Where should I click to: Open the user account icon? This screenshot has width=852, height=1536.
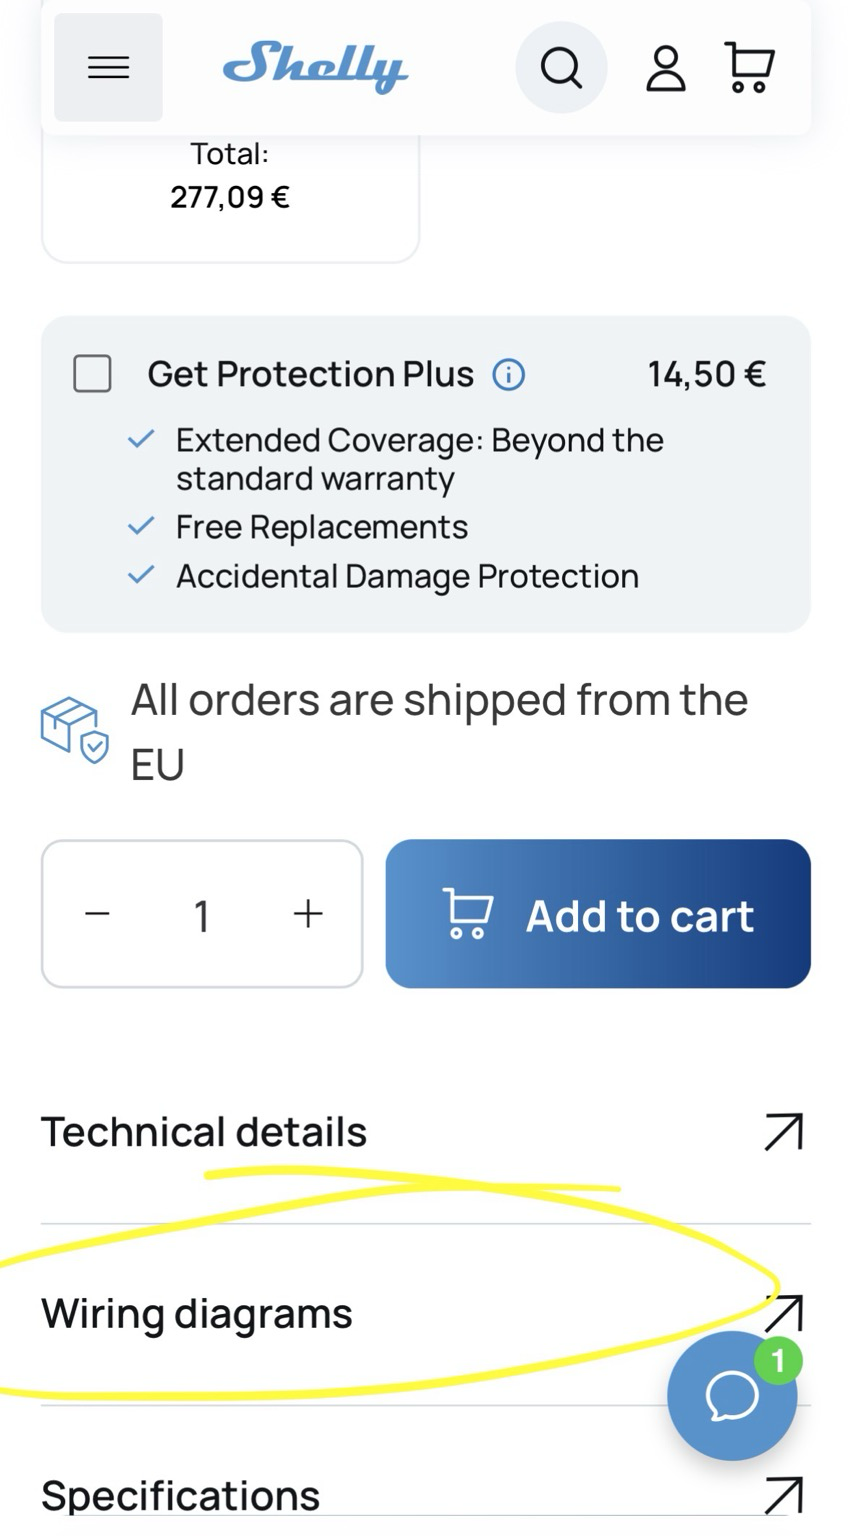[x=665, y=68]
